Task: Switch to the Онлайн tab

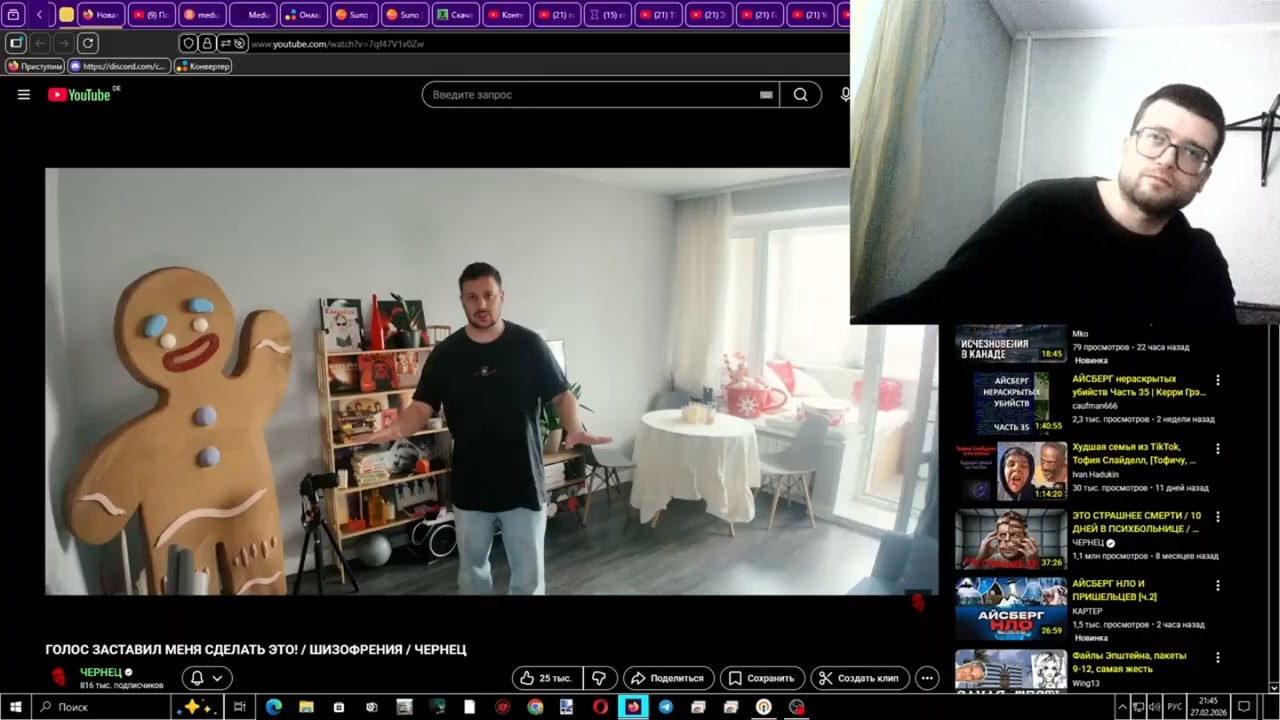Action: [303, 15]
